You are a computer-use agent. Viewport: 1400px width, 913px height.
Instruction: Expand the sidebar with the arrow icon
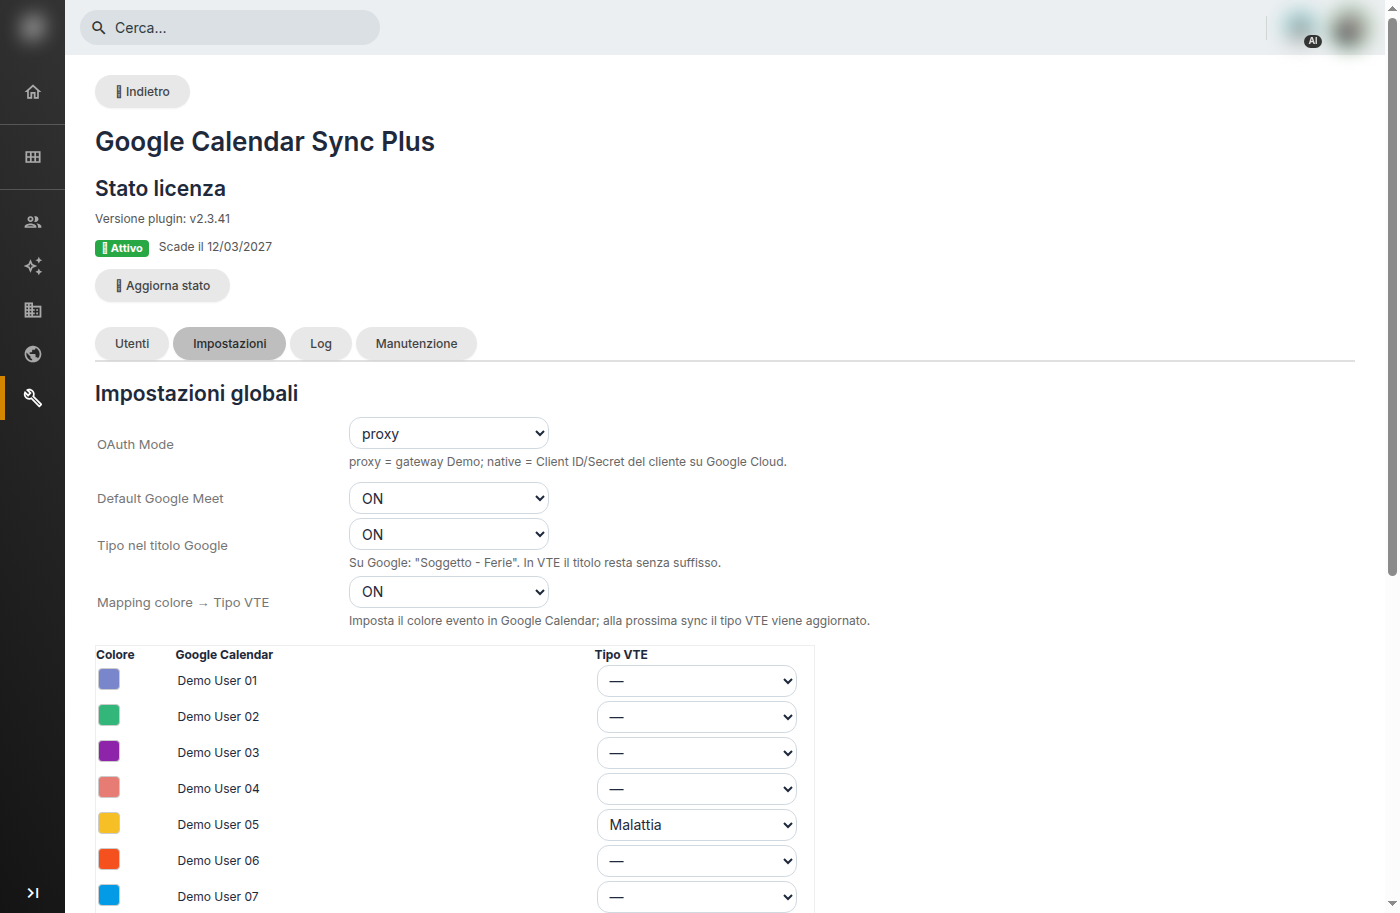(x=33, y=893)
